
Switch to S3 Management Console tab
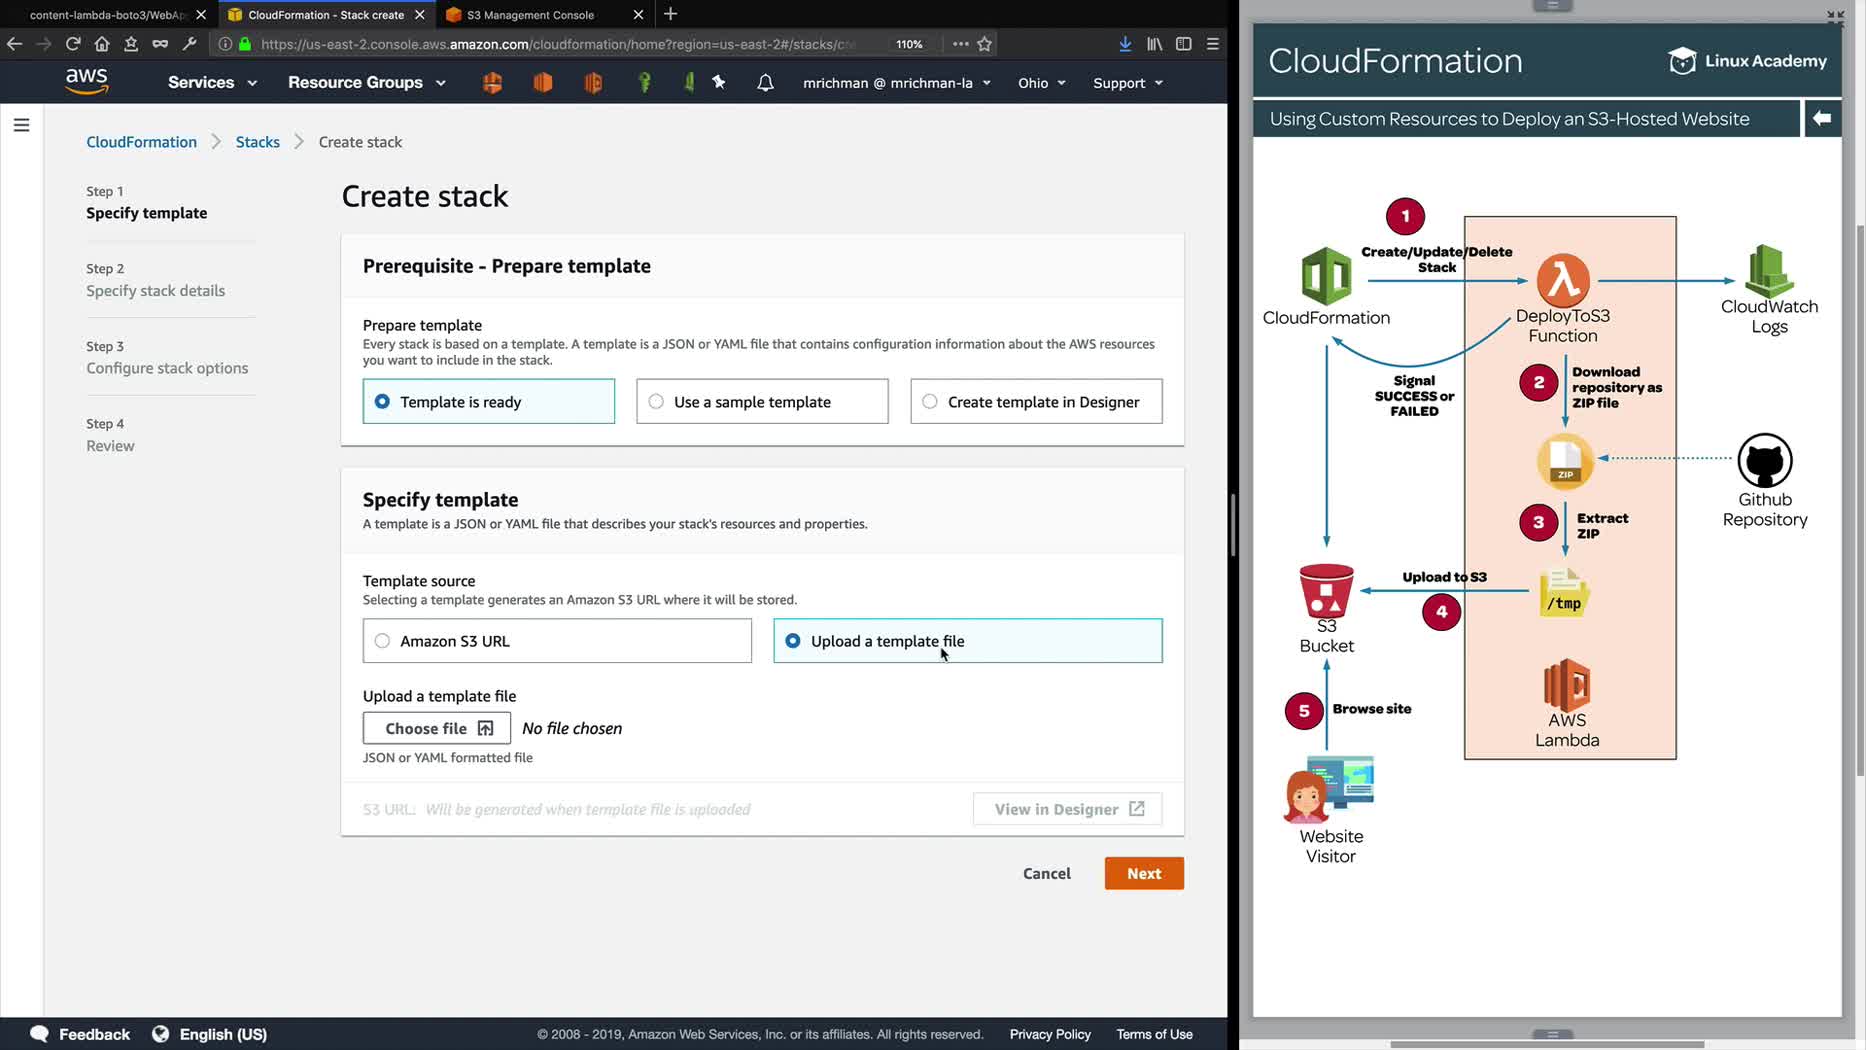531,15
